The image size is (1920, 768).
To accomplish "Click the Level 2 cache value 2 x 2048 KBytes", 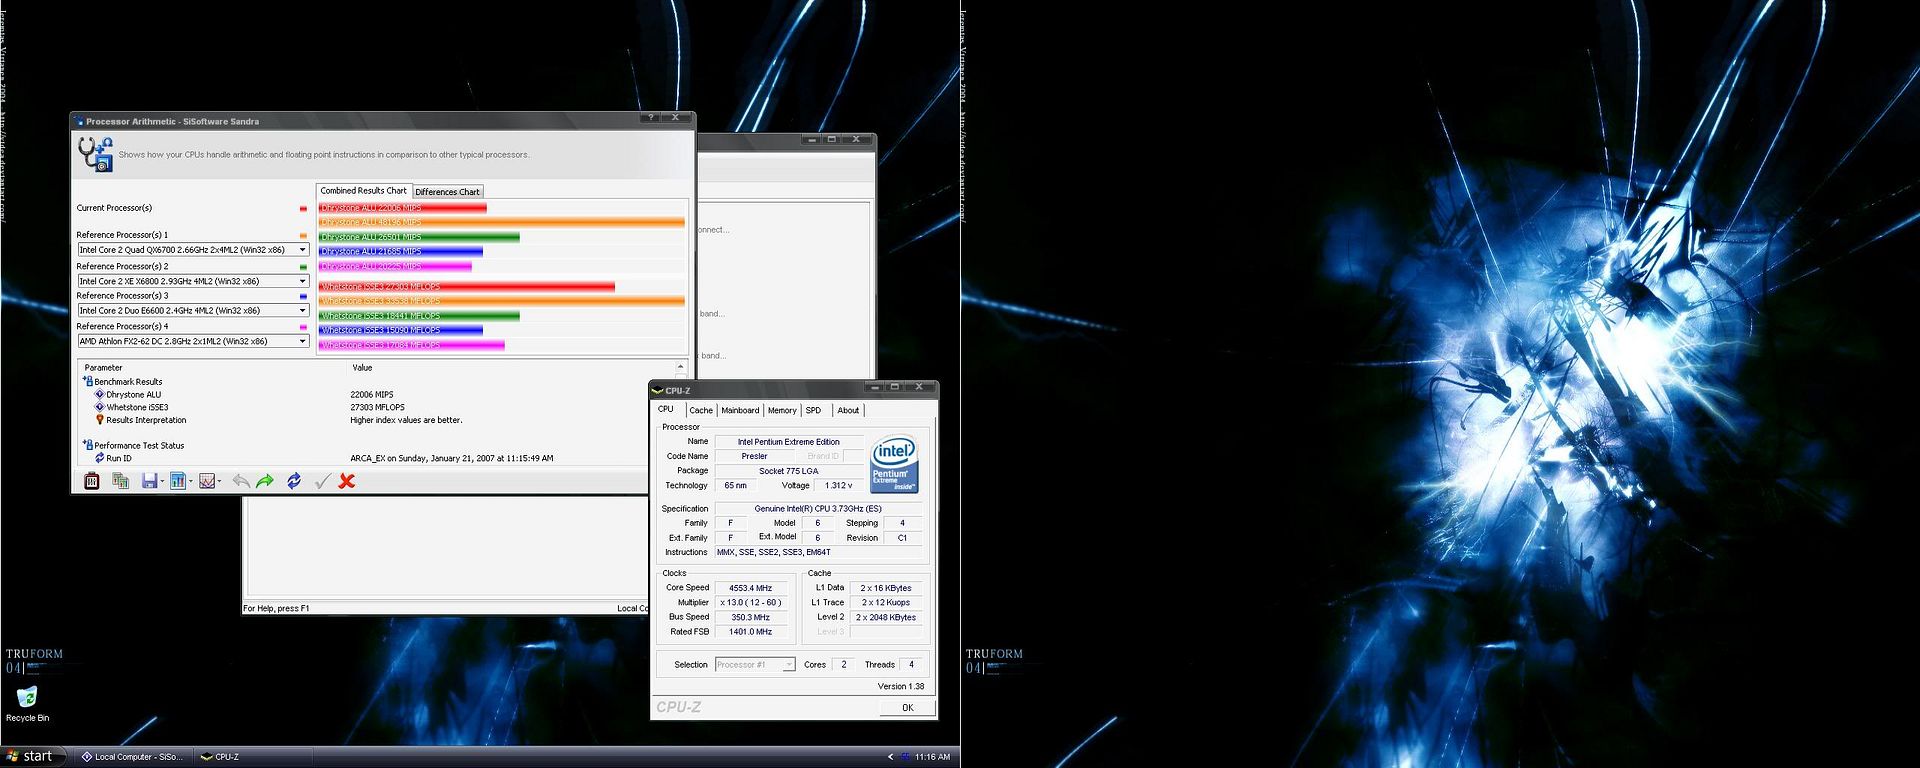I will click(x=886, y=618).
